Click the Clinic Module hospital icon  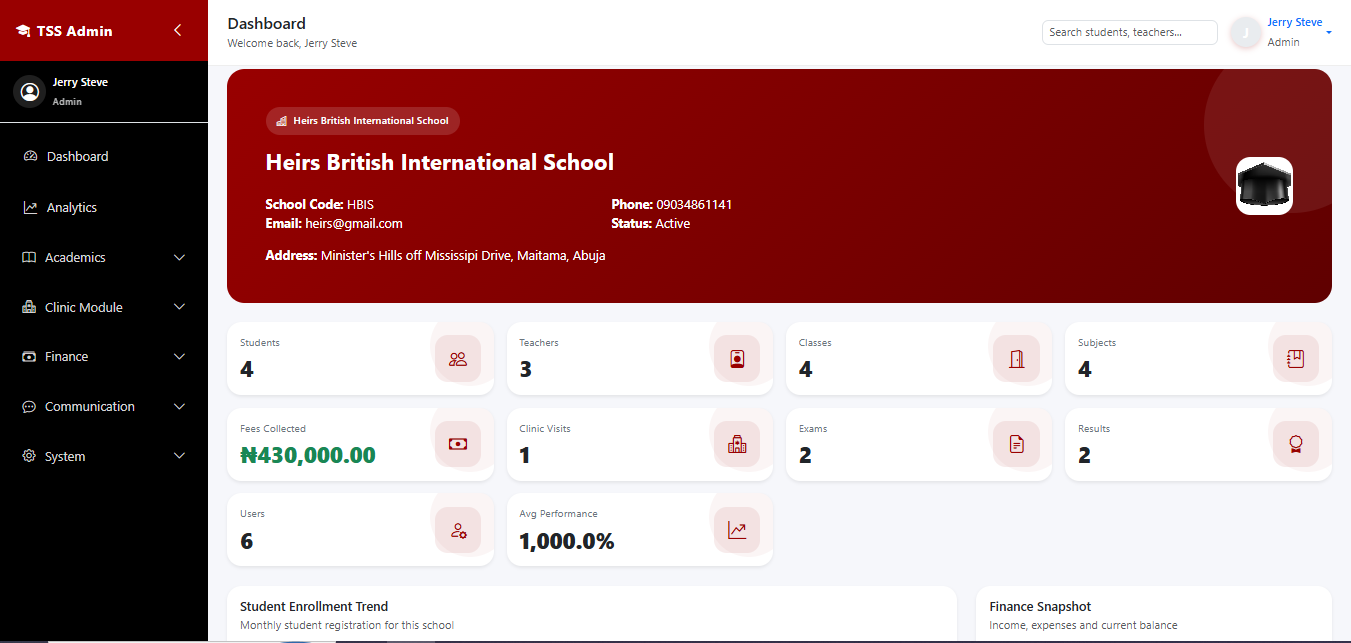click(29, 307)
